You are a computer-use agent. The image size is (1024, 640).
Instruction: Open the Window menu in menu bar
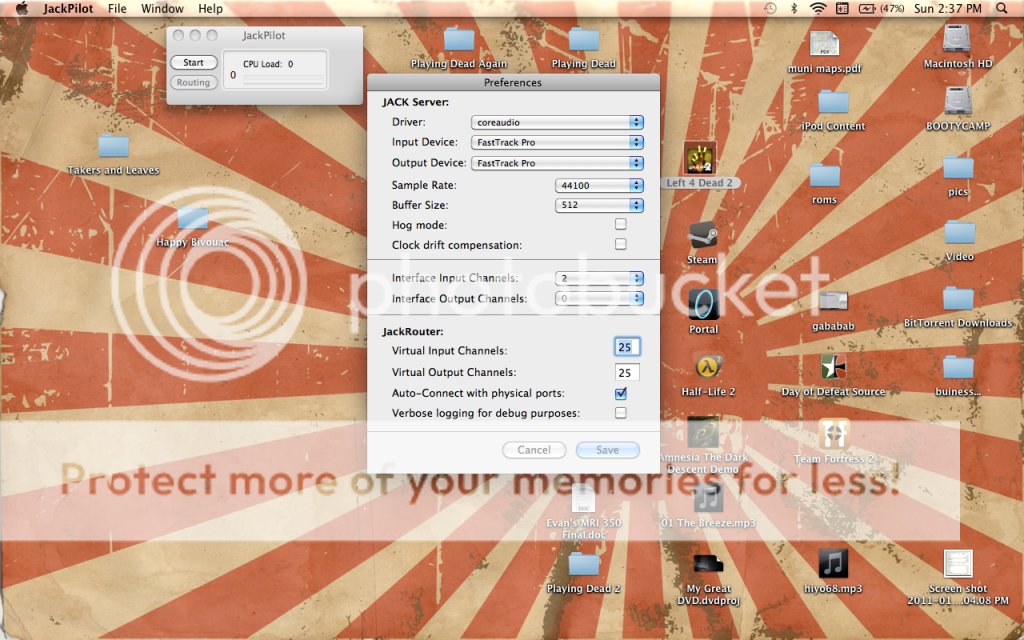(162, 9)
